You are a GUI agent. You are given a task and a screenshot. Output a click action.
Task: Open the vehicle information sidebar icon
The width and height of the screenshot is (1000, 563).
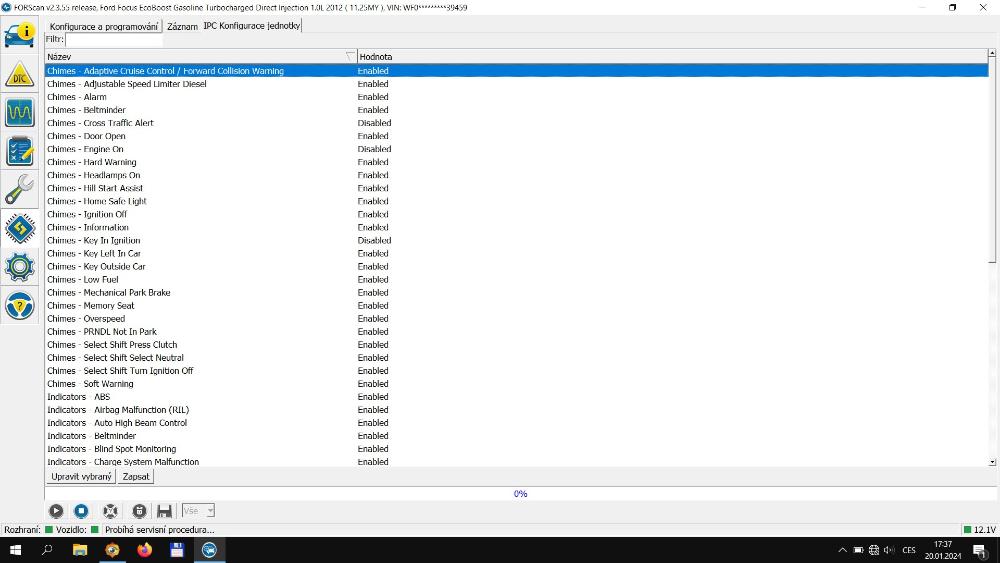(x=20, y=34)
